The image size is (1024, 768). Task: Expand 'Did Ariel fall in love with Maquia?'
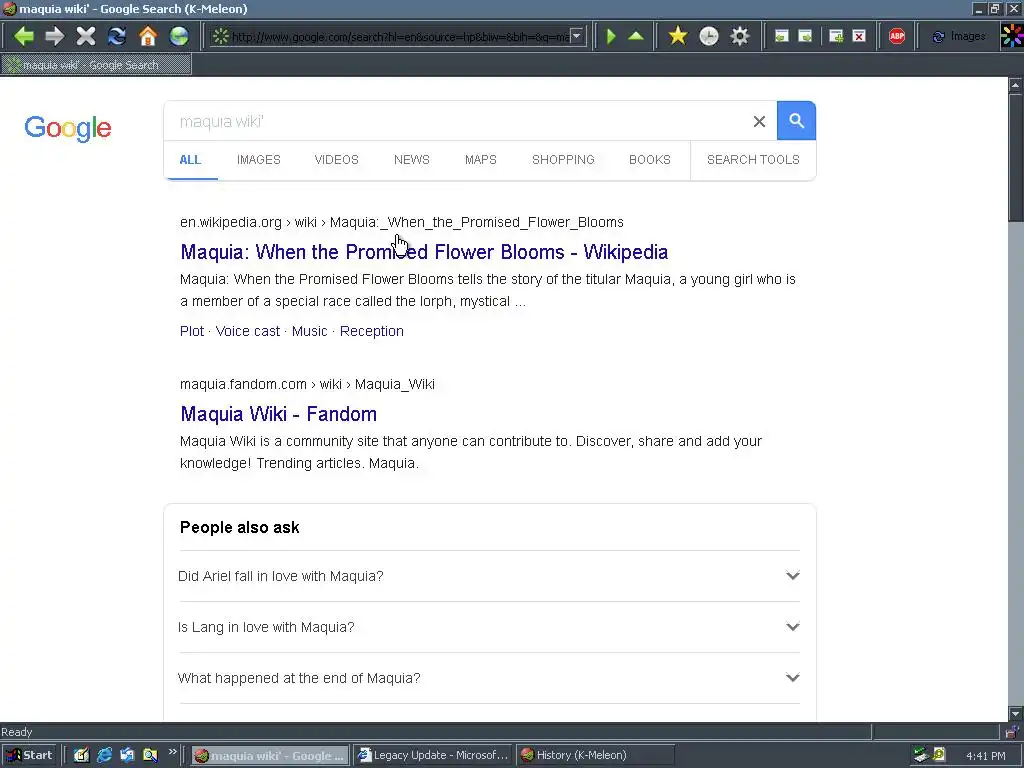pos(489,576)
